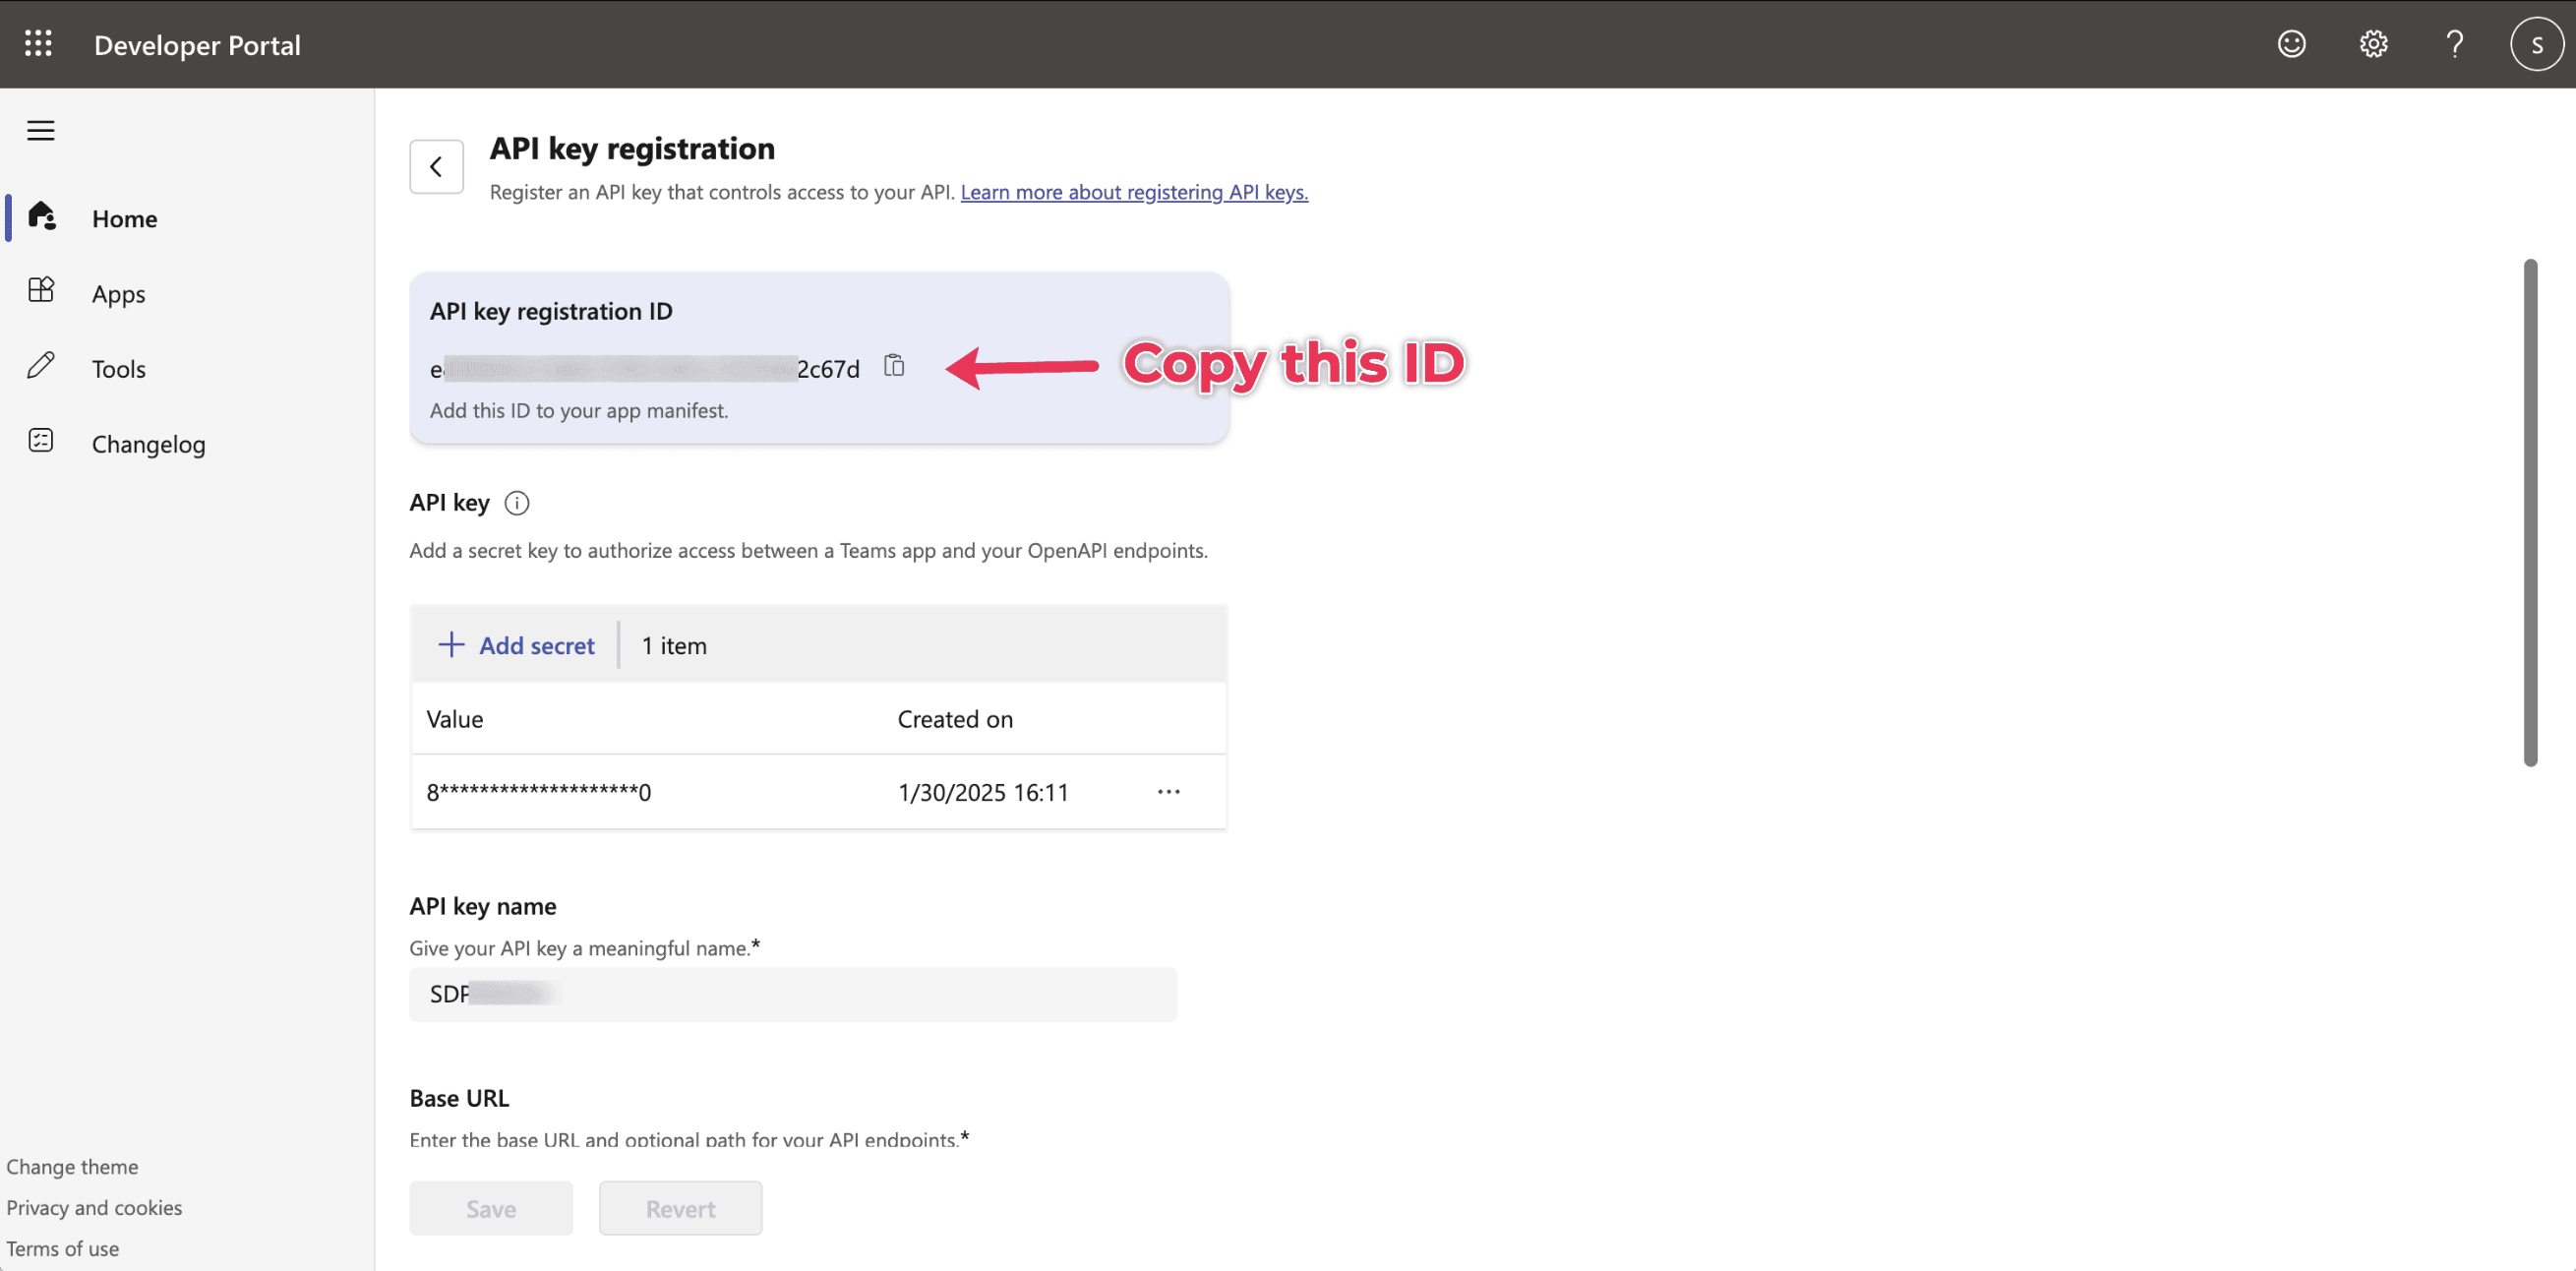Open more options for the secret row
This screenshot has width=2576, height=1271.
(1168, 792)
